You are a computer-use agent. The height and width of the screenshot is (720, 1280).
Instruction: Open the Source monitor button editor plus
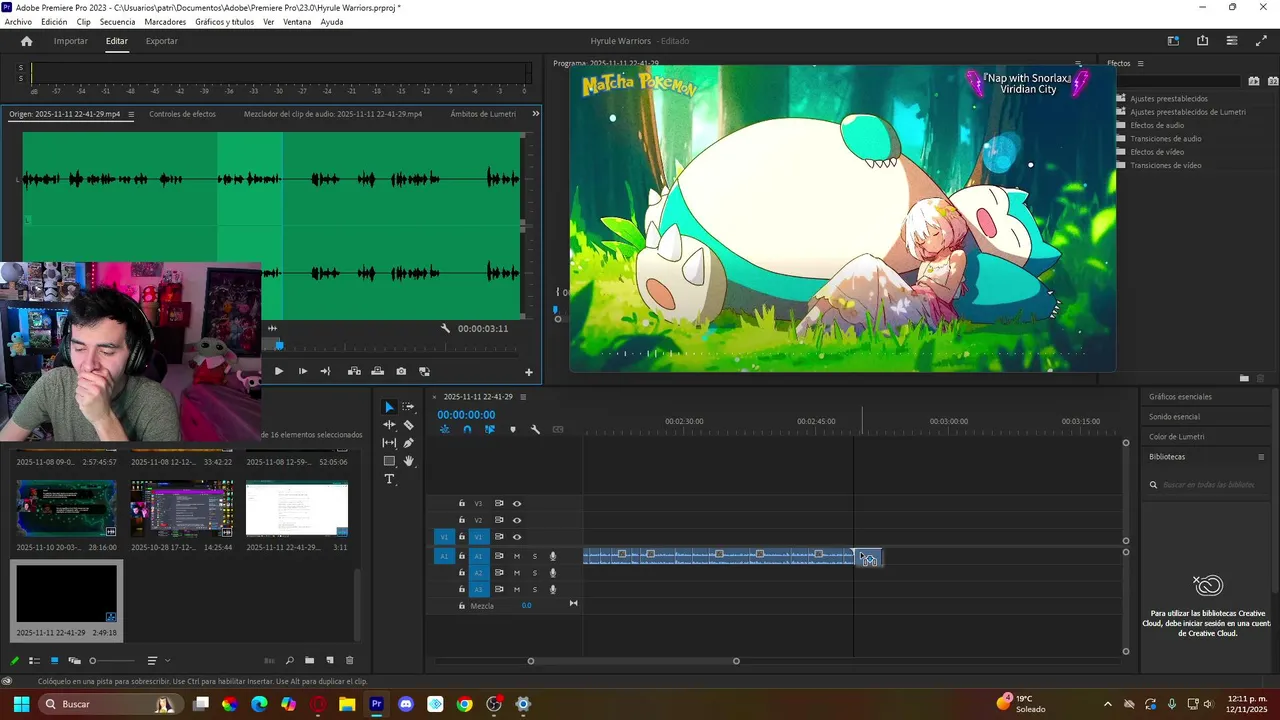529,372
